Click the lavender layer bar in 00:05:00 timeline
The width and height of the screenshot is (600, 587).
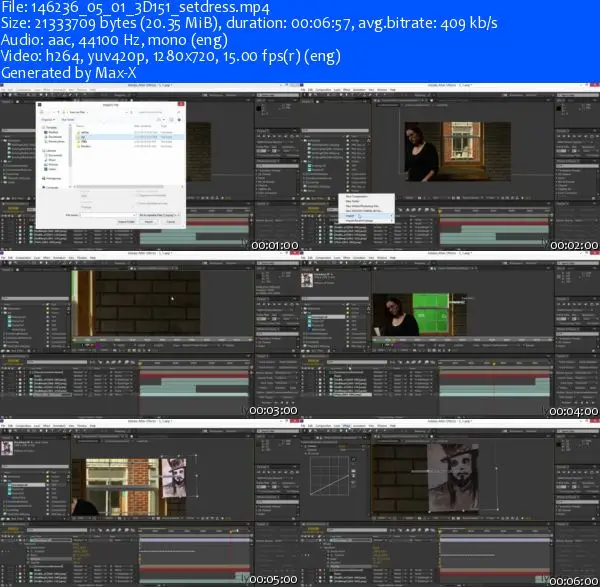pyautogui.click(x=194, y=540)
